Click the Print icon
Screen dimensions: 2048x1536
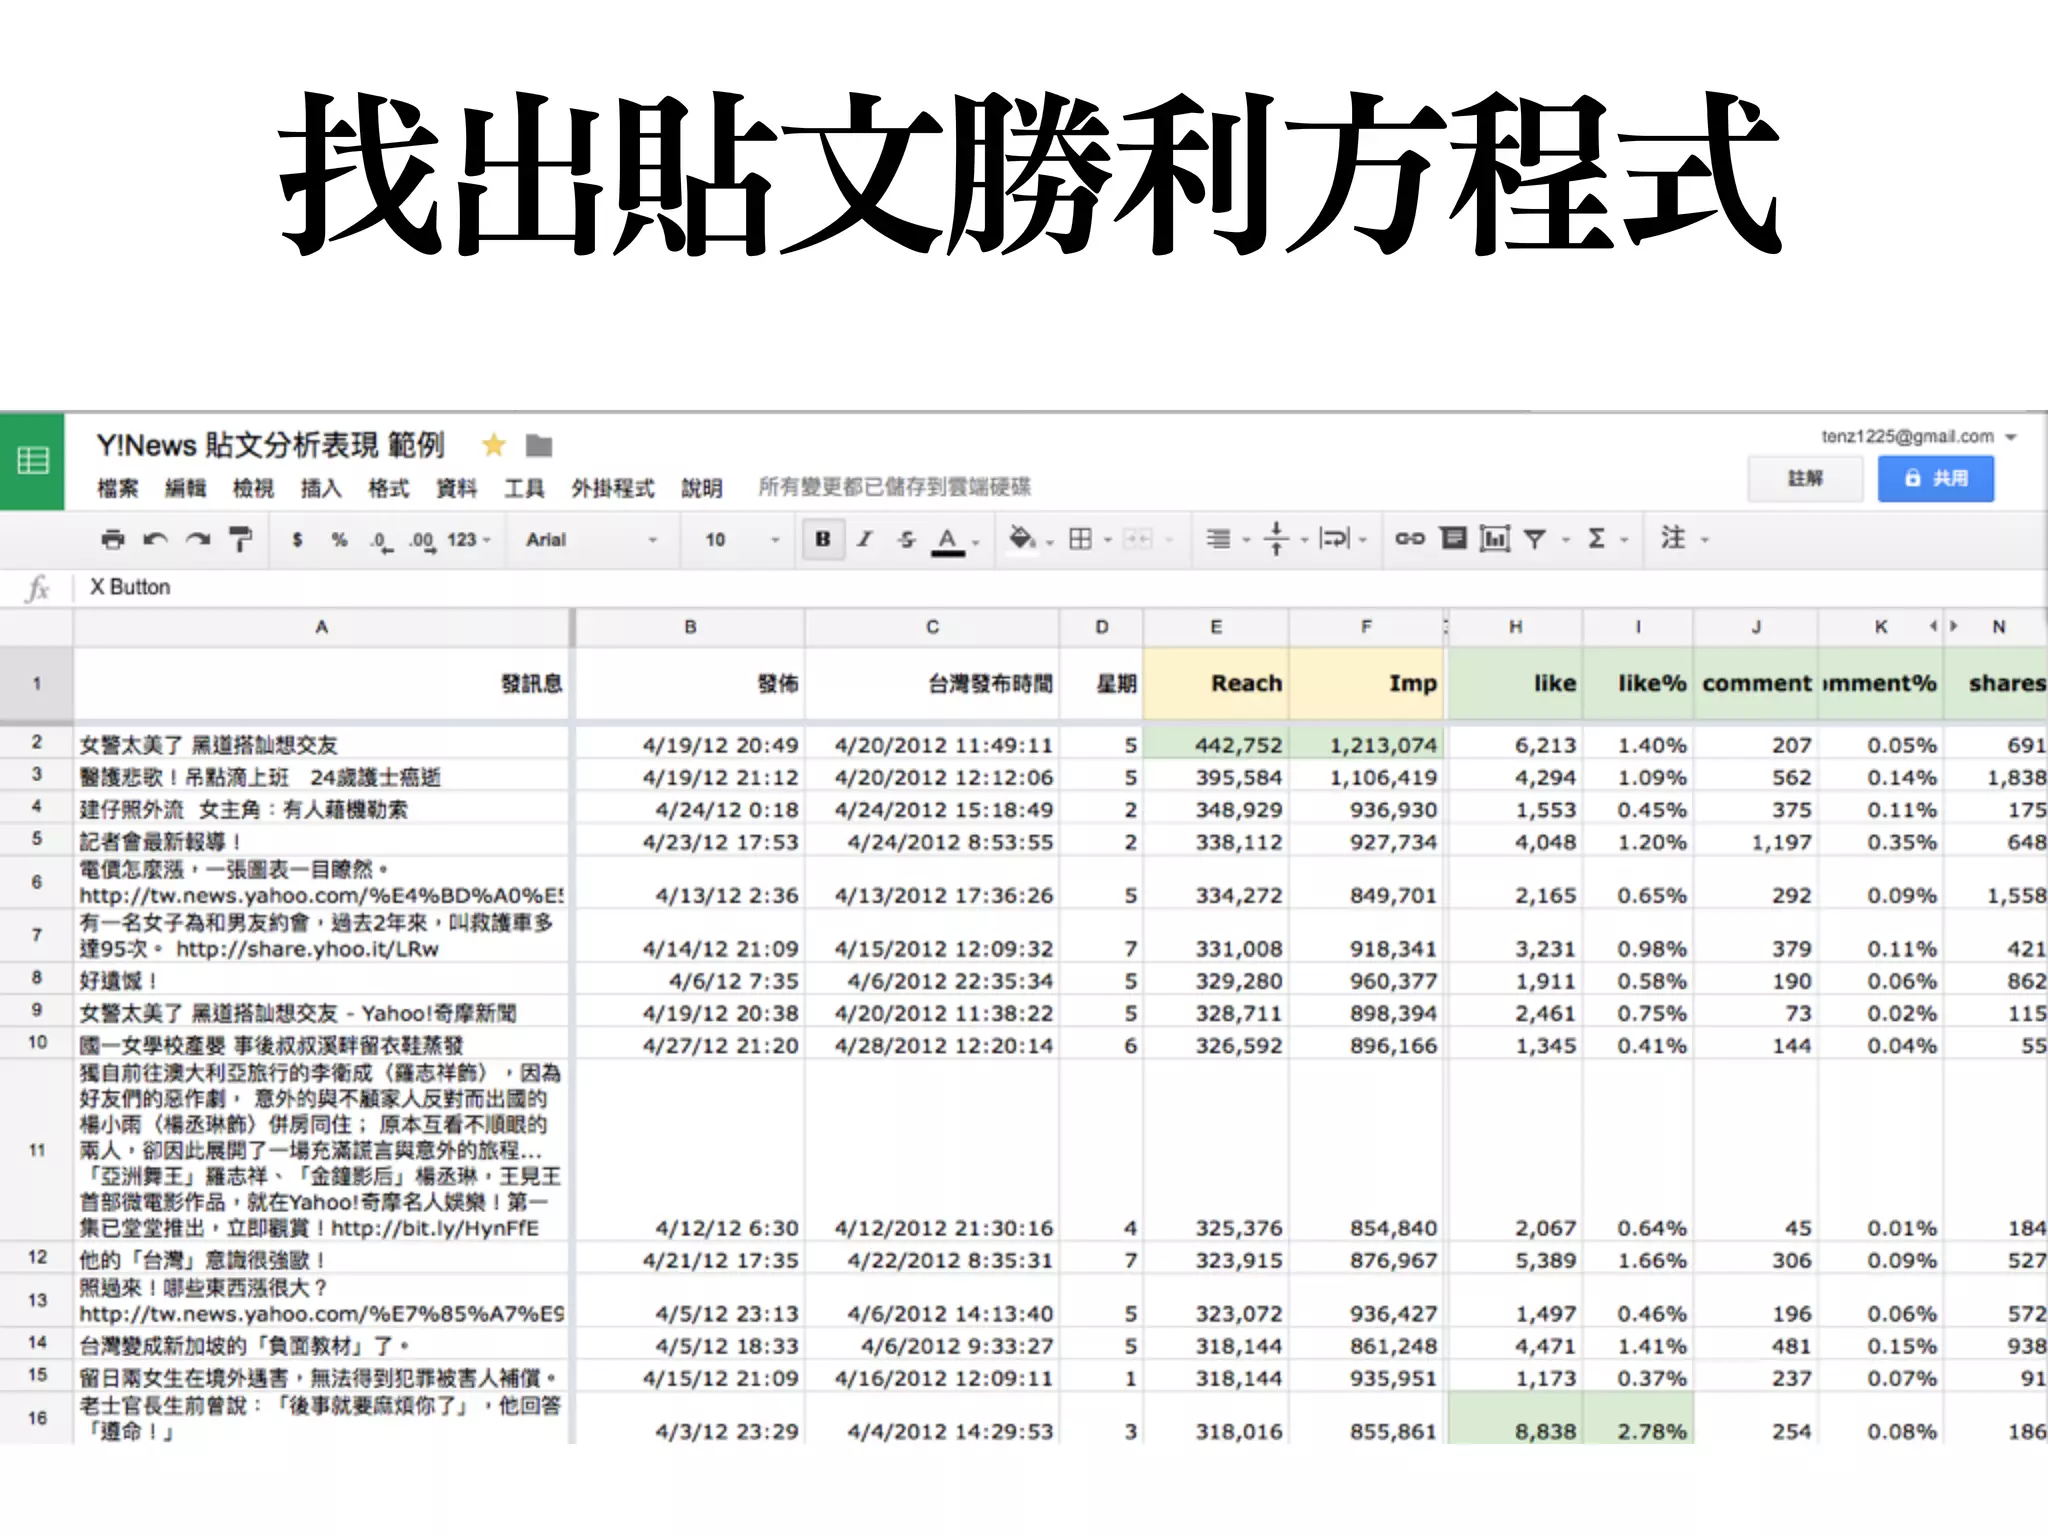pos(113,539)
